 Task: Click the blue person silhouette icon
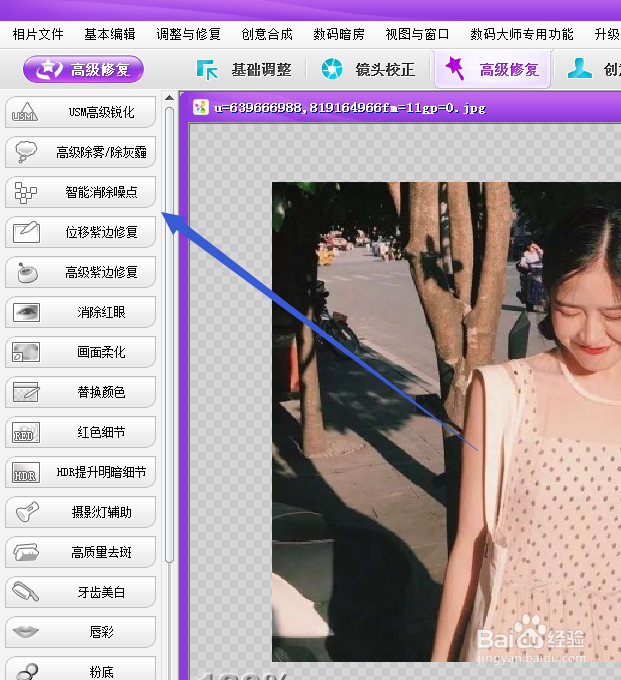pyautogui.click(x=580, y=69)
